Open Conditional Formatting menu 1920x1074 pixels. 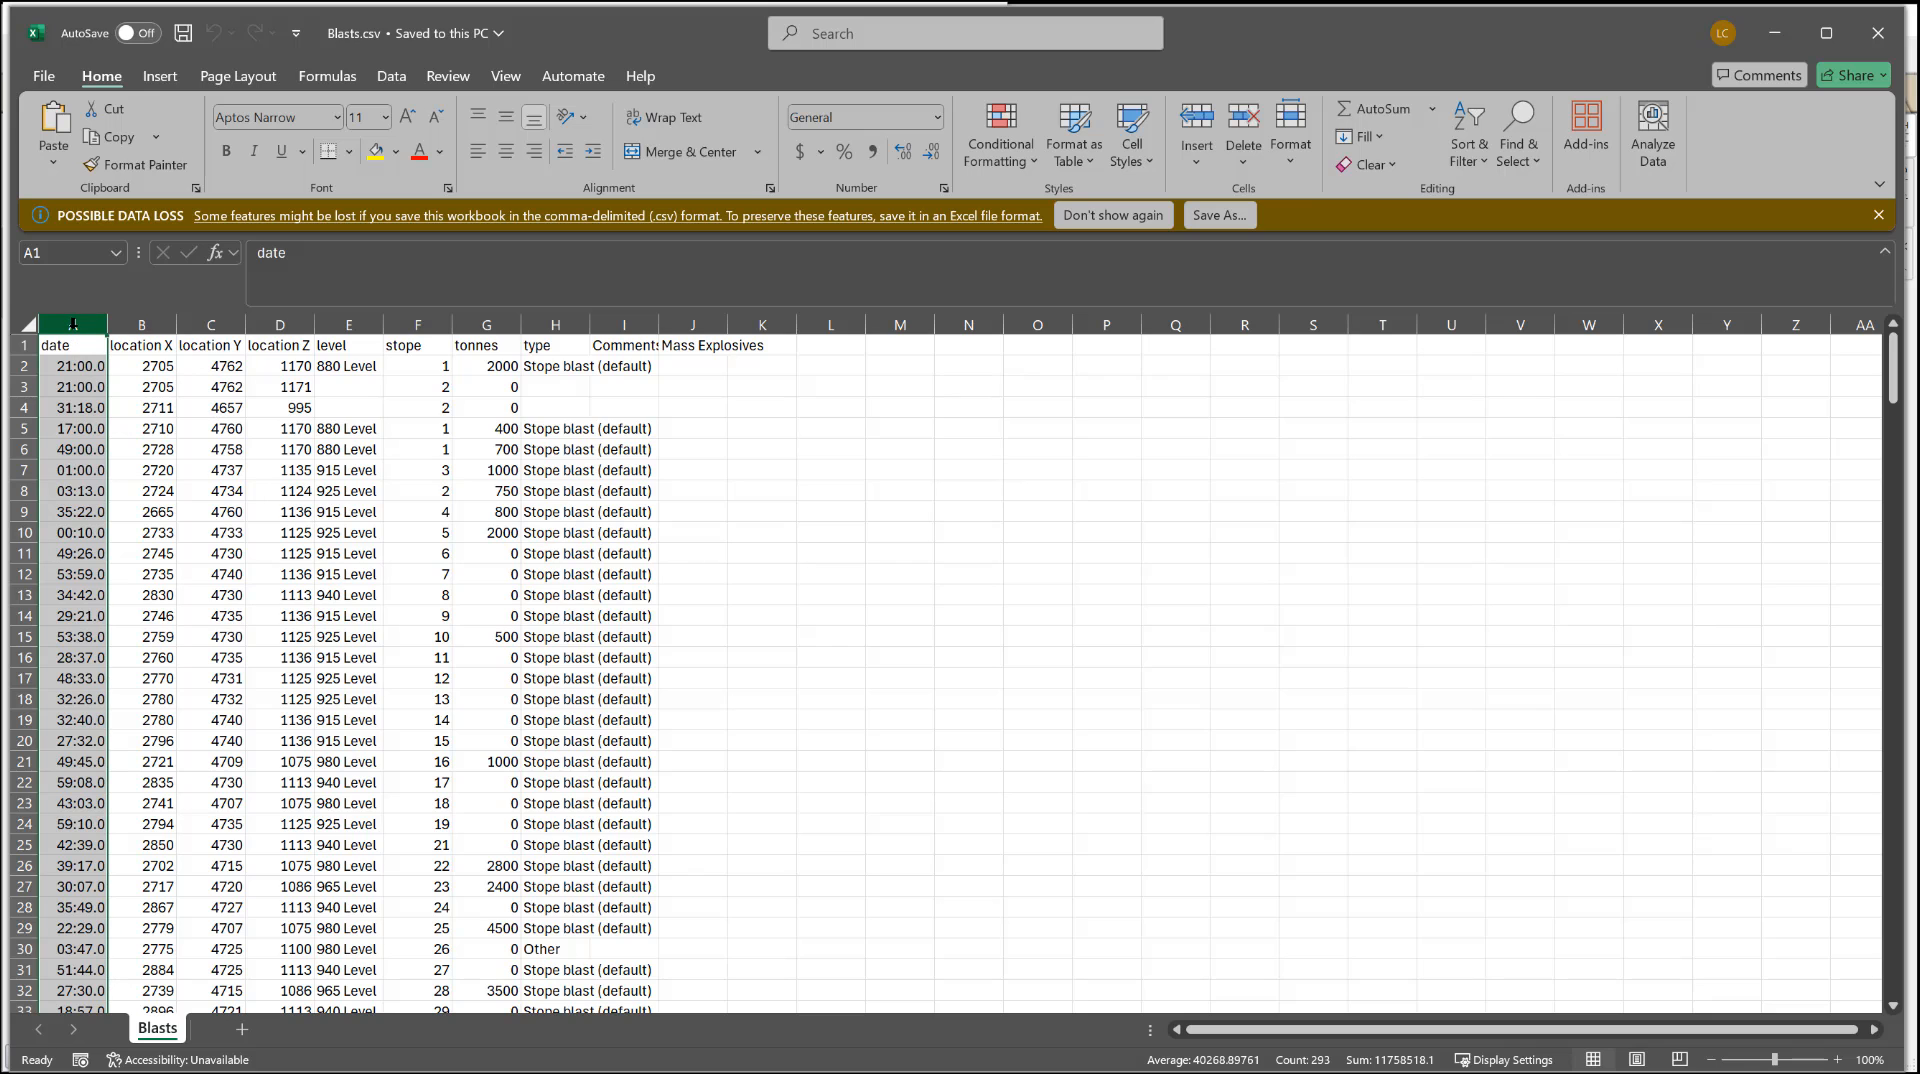(x=1001, y=135)
